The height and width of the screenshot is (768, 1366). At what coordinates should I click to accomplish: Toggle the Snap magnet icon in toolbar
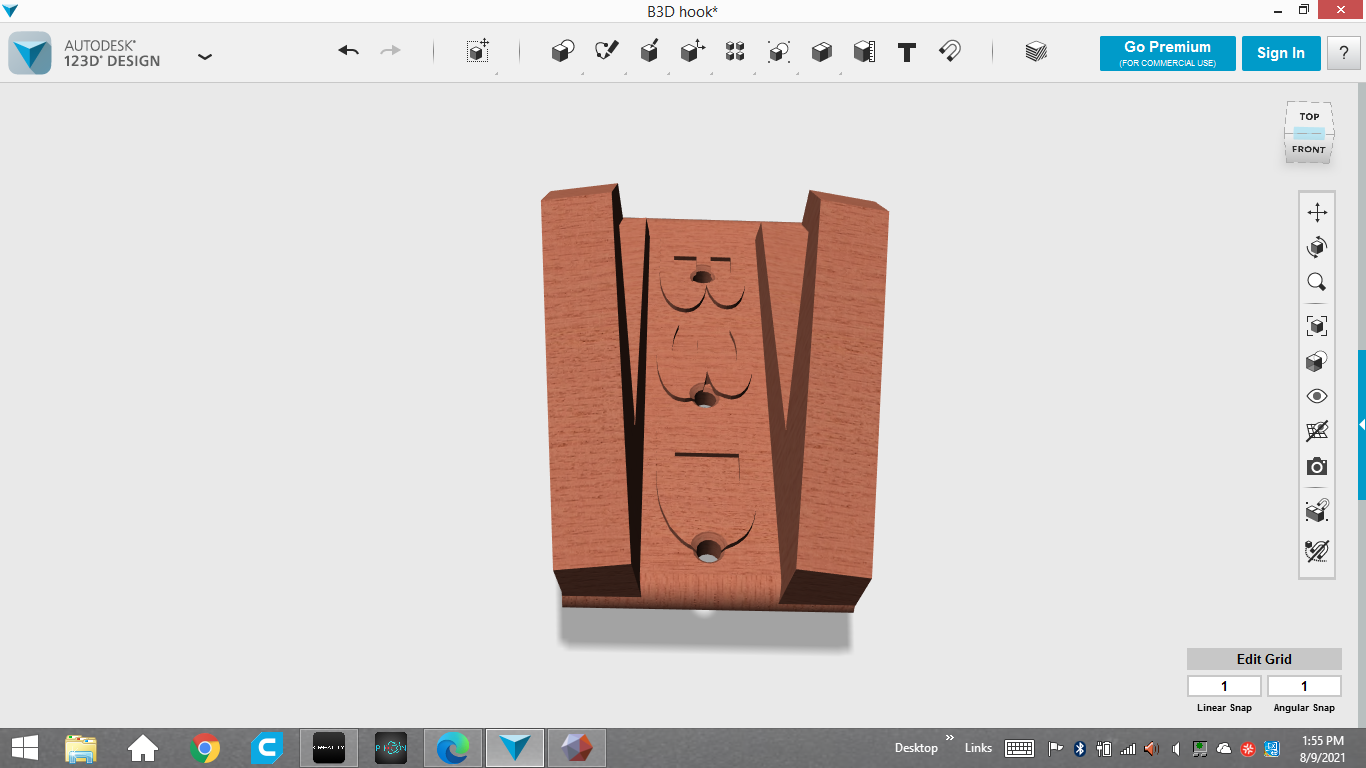[950, 51]
